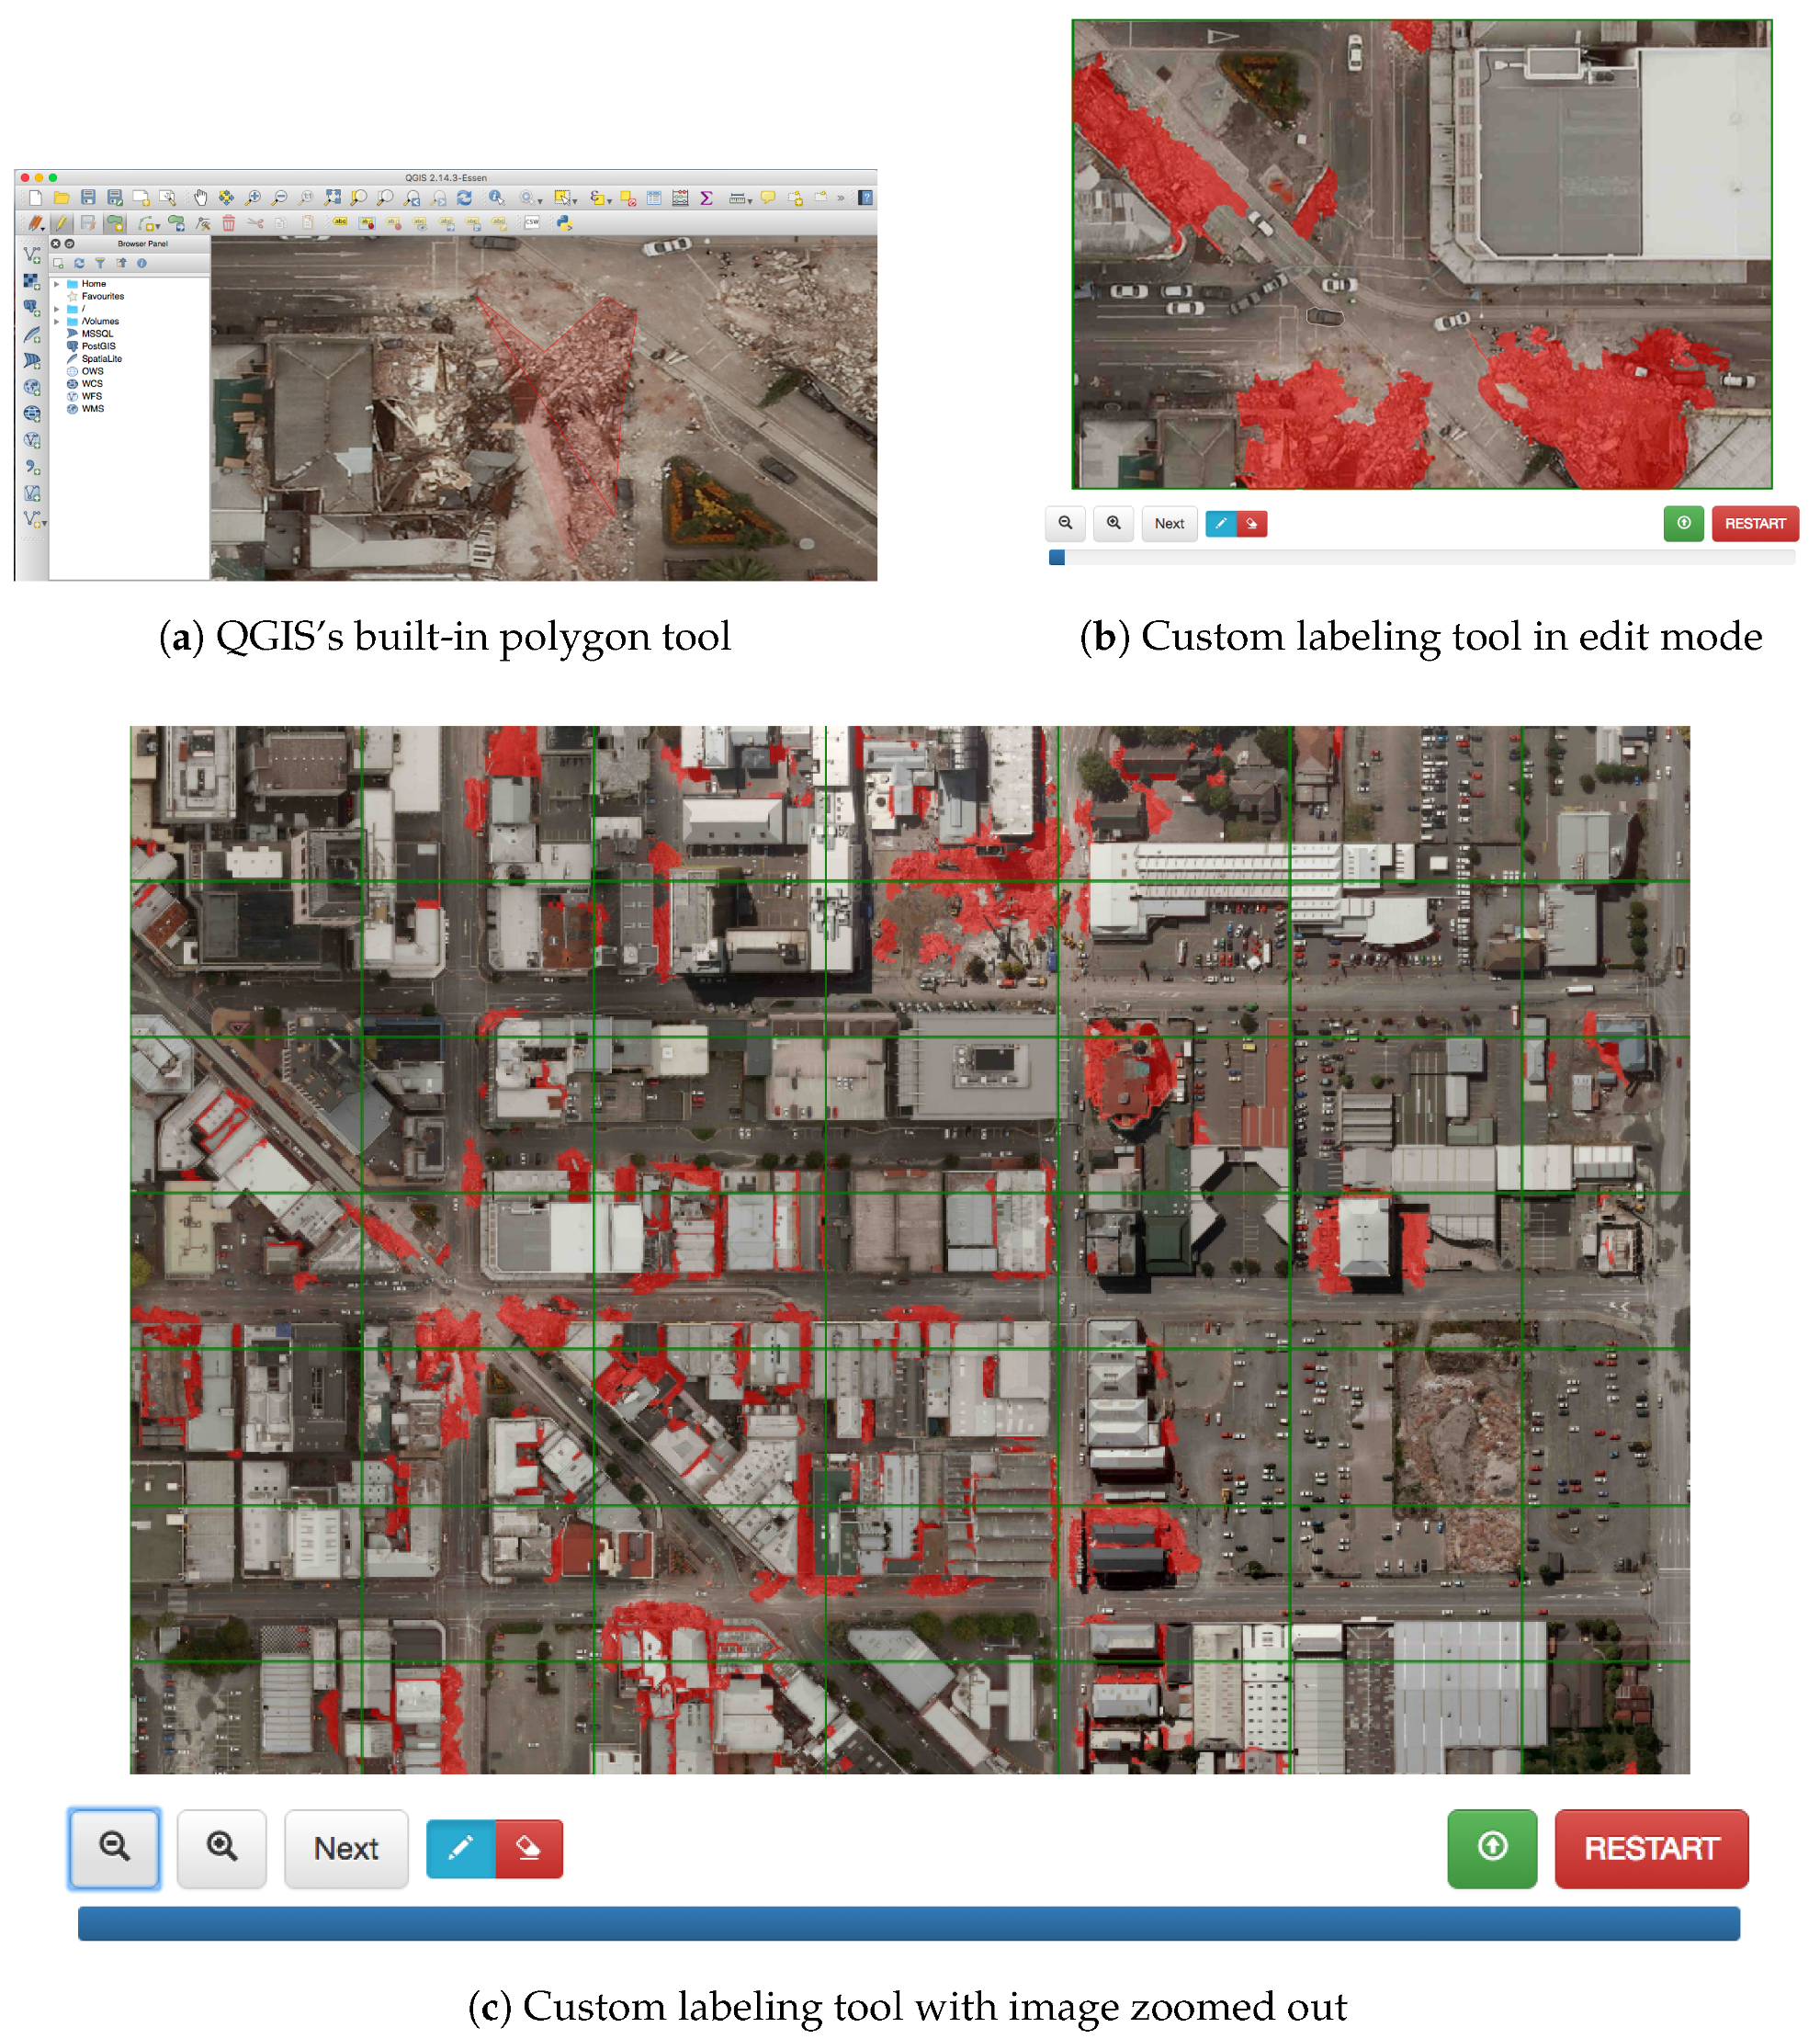Enable pencil draw mode in tool (b)

(x=1221, y=523)
